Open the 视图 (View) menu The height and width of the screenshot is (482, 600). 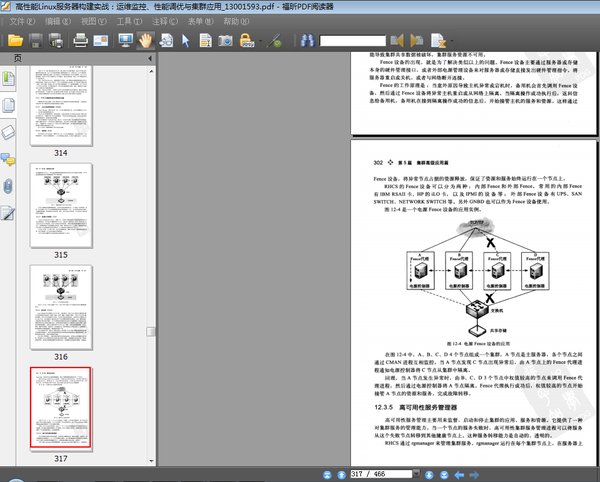[x=93, y=21]
